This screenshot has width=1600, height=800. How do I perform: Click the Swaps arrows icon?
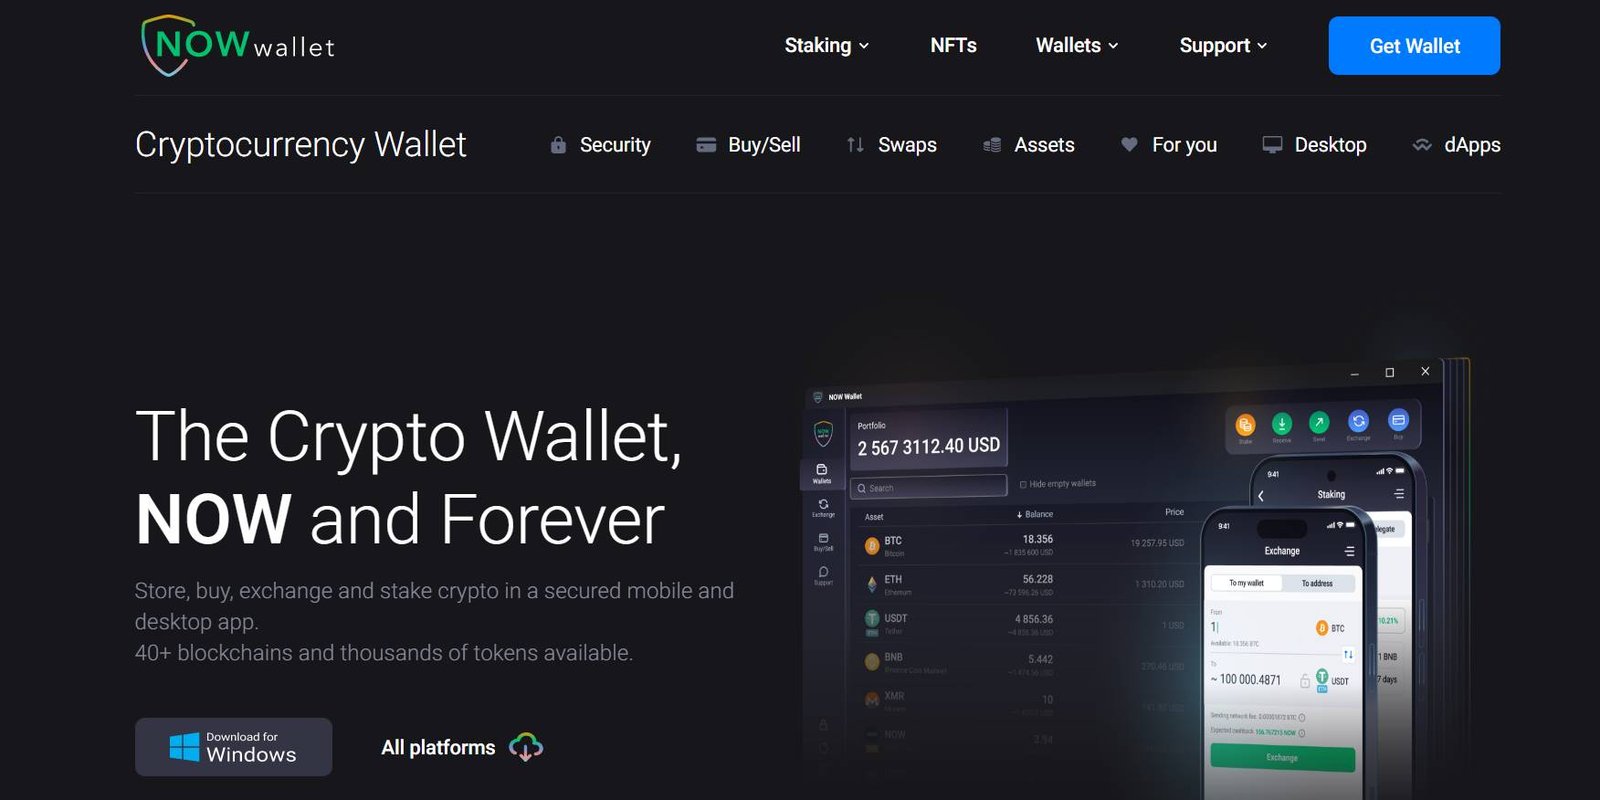click(855, 145)
